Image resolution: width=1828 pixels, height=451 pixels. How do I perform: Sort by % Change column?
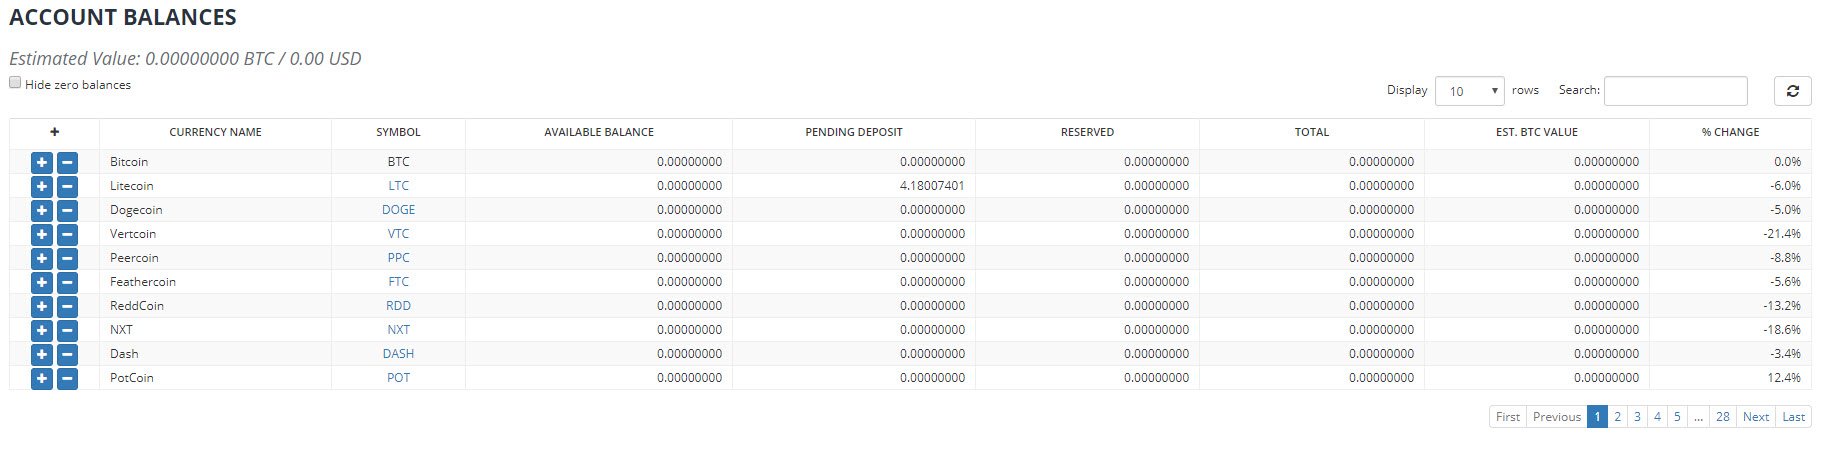click(x=1730, y=132)
